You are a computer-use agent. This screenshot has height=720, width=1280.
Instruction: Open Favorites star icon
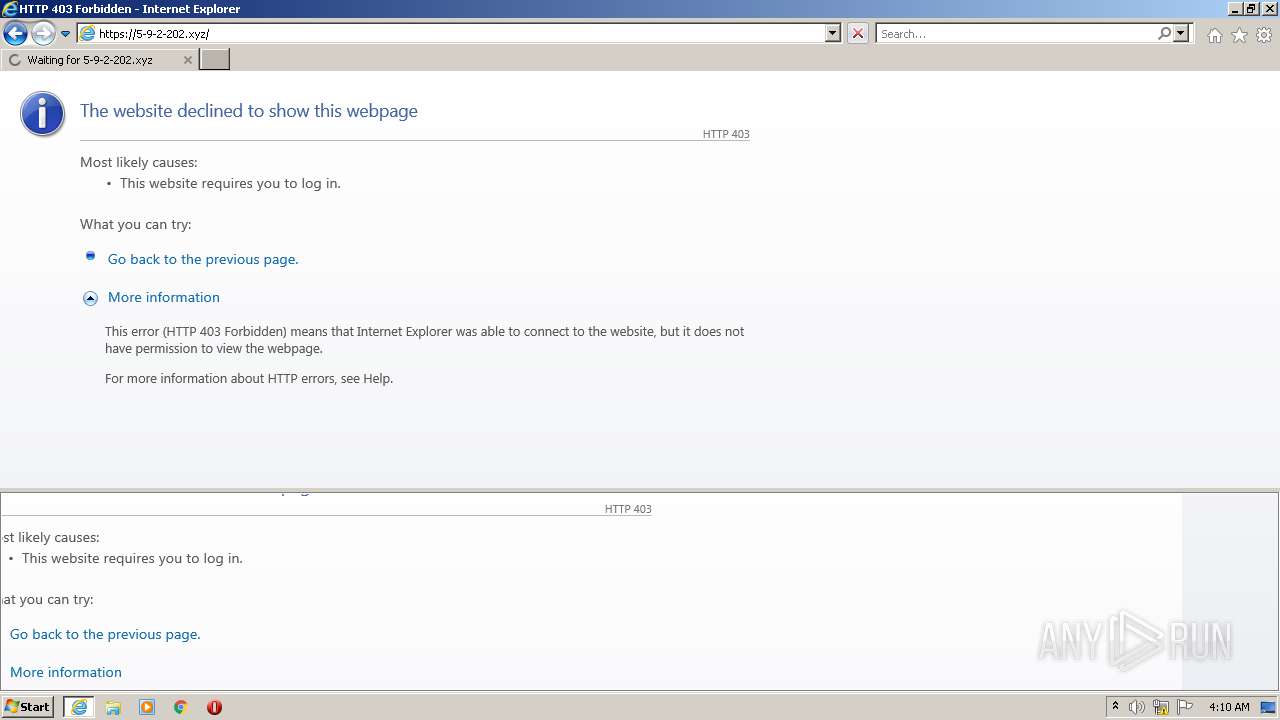click(1239, 35)
